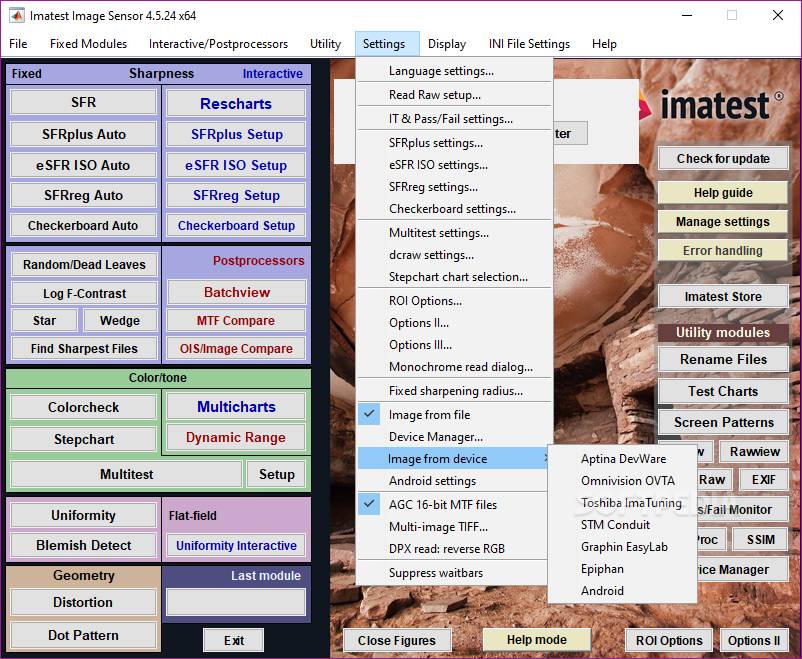Open IT & Pass/Fail settings...
The width and height of the screenshot is (802, 659).
click(454, 119)
